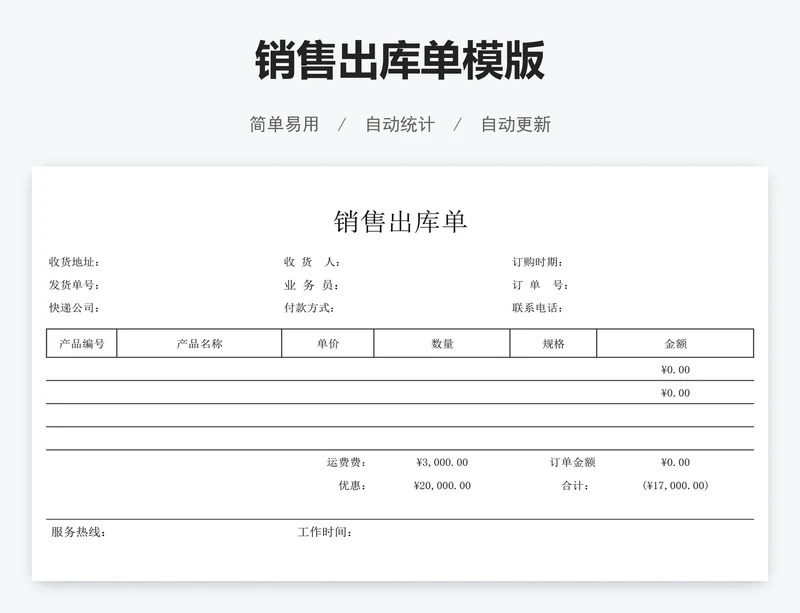Click the 订单号 label
This screenshot has height=613, width=800.
(x=540, y=285)
